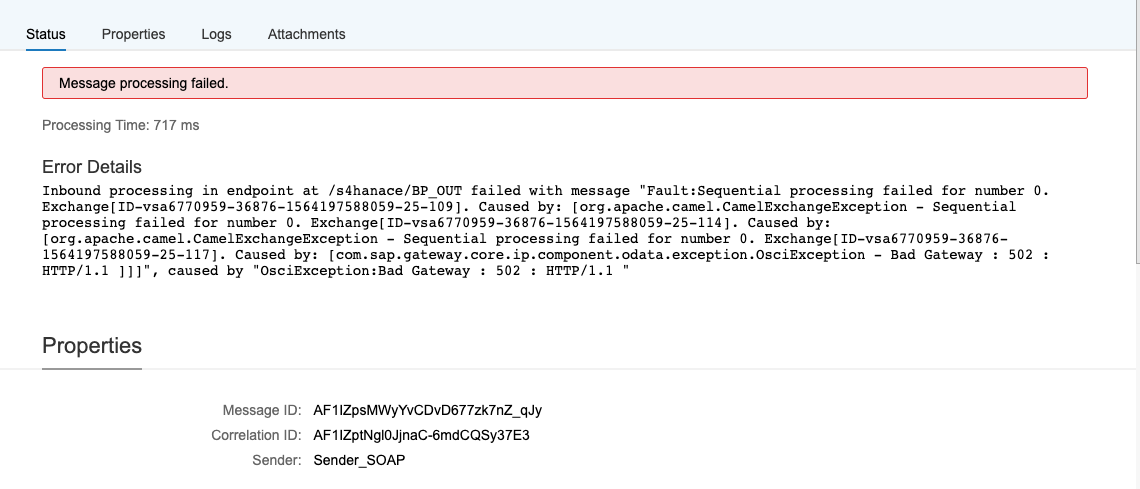
Task: Select the Message ID value AF1IZpsMWyYvCDvD677zk7nZ_qJy
Action: [x=428, y=411]
